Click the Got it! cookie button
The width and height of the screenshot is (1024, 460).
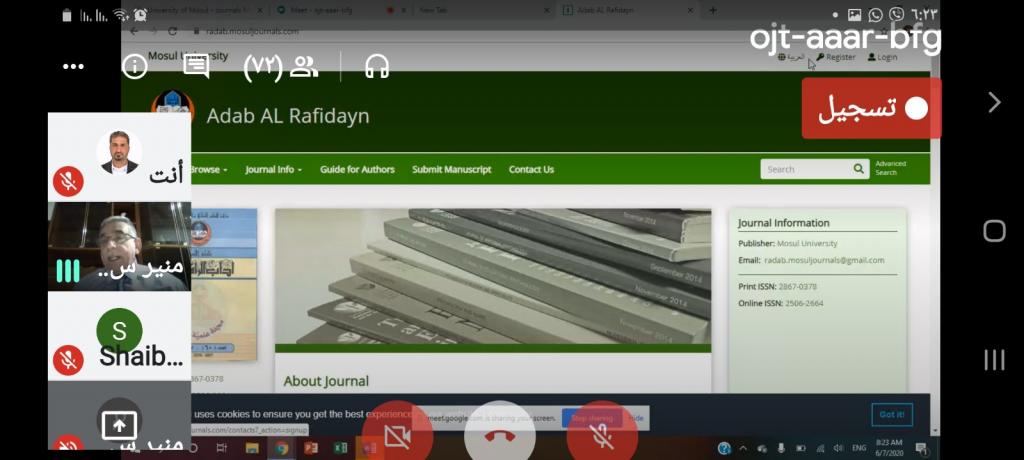(x=891, y=414)
